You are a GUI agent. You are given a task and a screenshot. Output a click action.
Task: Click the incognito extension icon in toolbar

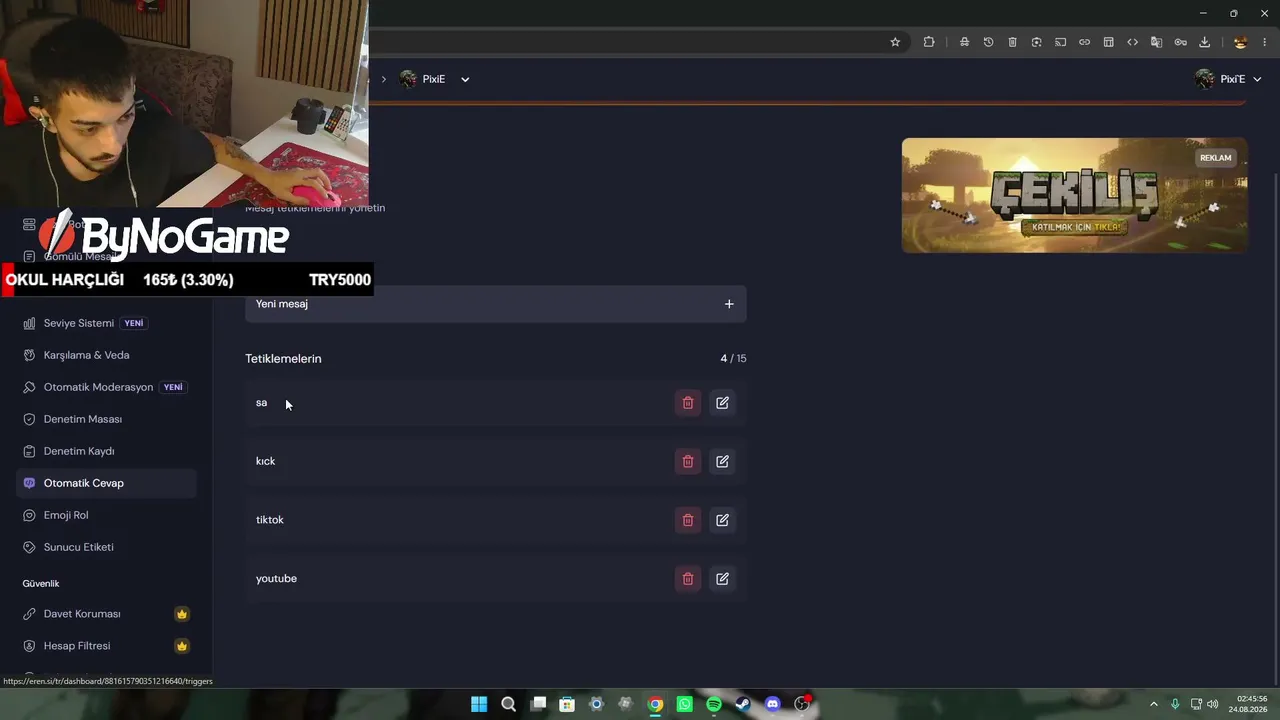[964, 42]
